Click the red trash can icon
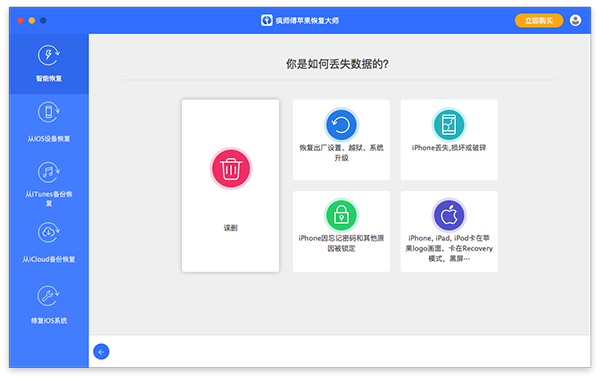 [x=230, y=168]
